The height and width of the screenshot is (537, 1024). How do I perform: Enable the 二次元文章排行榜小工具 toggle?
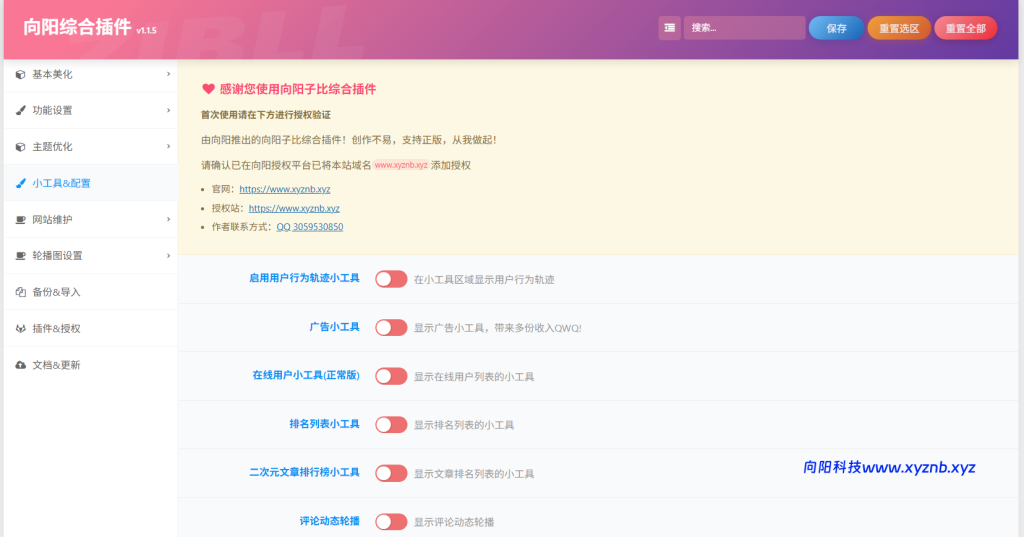(391, 473)
